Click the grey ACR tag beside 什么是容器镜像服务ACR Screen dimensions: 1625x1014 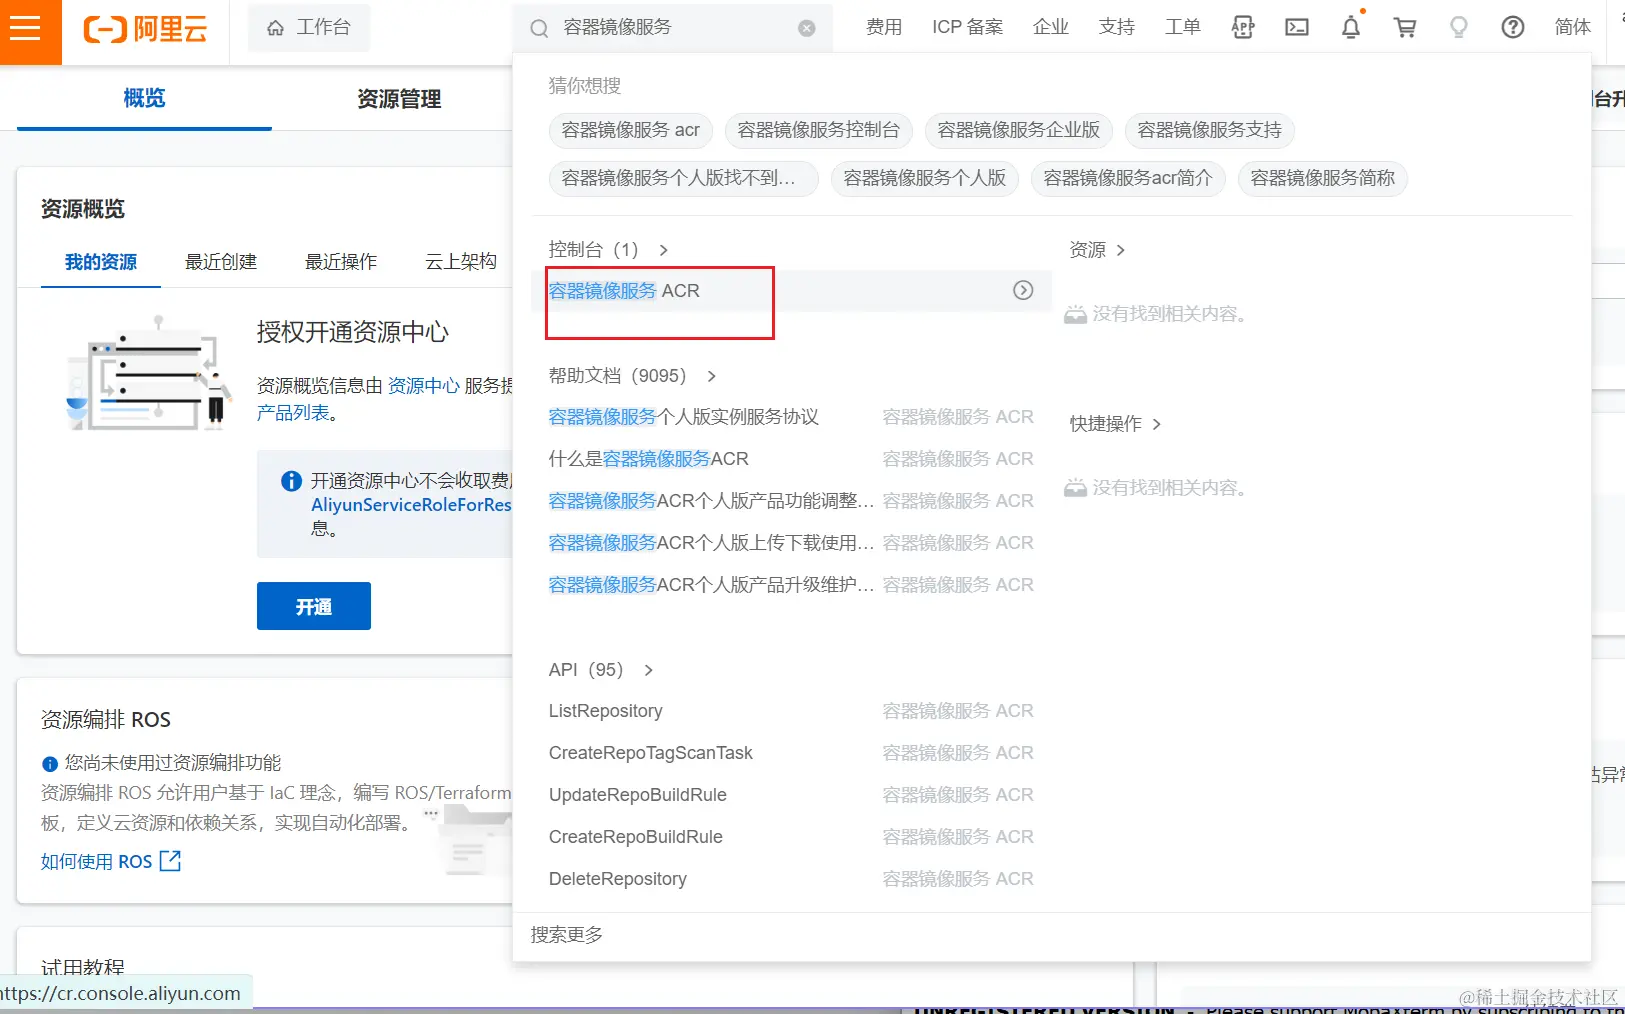pos(958,459)
